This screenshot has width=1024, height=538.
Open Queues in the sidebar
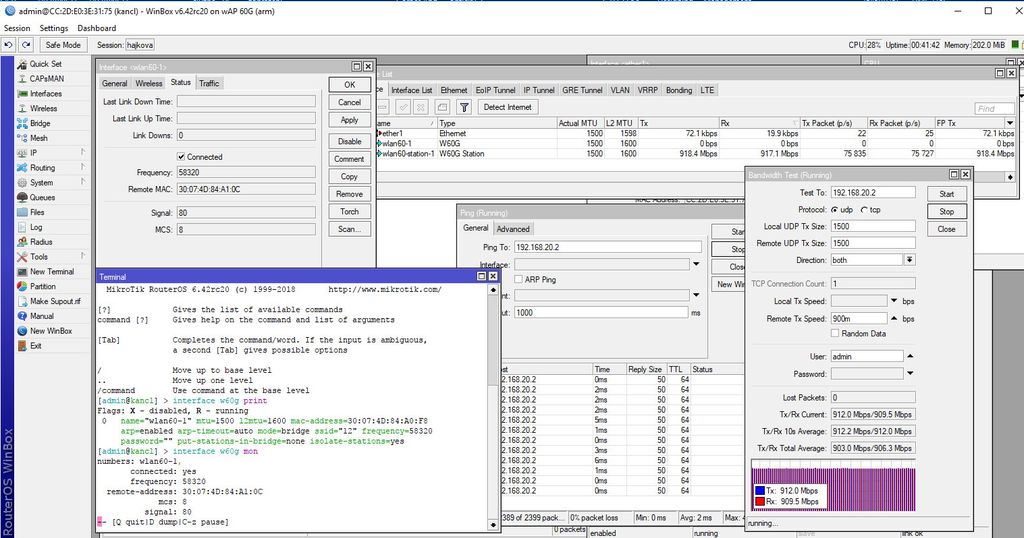click(x=42, y=197)
